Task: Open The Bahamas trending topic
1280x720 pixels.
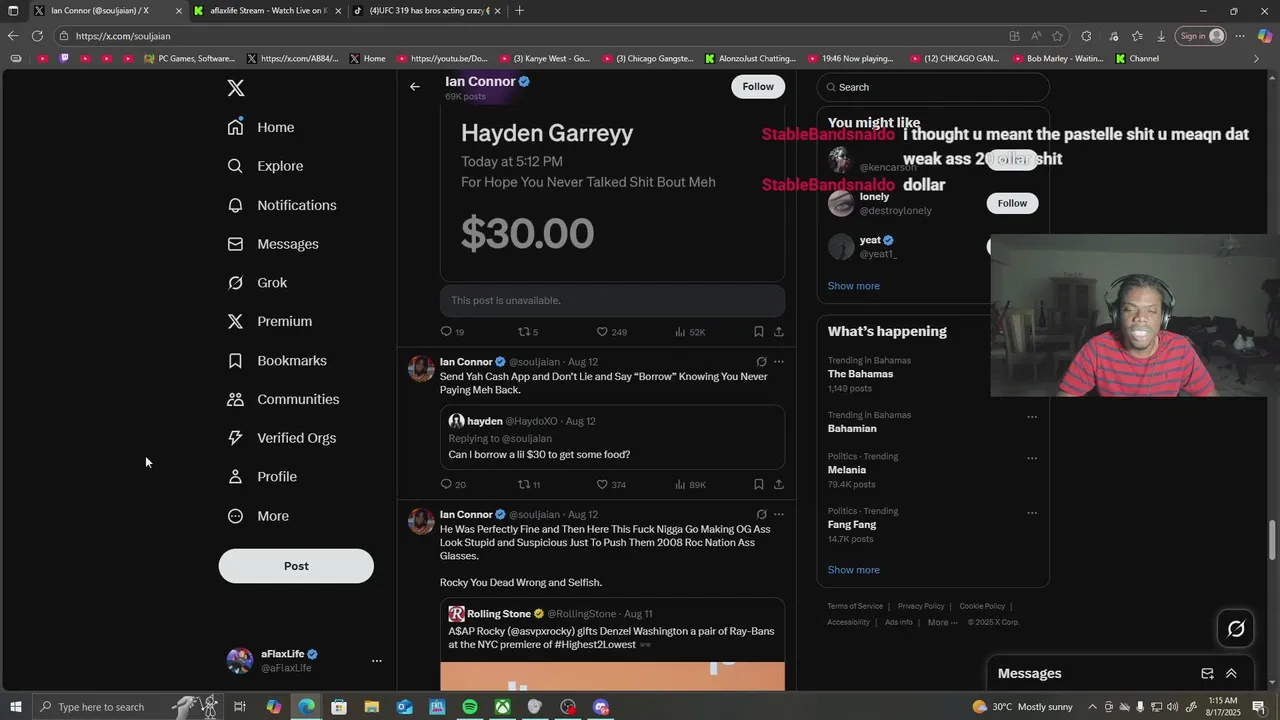Action: pyautogui.click(x=860, y=374)
